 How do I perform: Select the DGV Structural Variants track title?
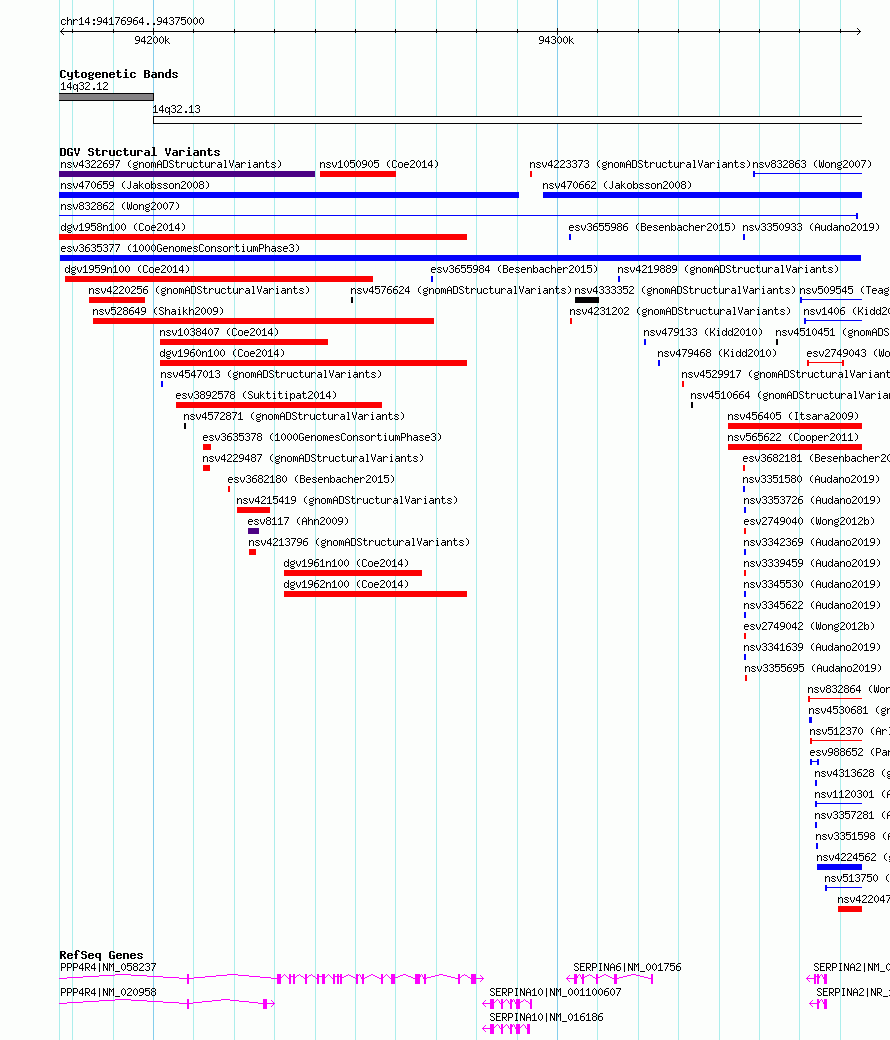pyautogui.click(x=140, y=152)
